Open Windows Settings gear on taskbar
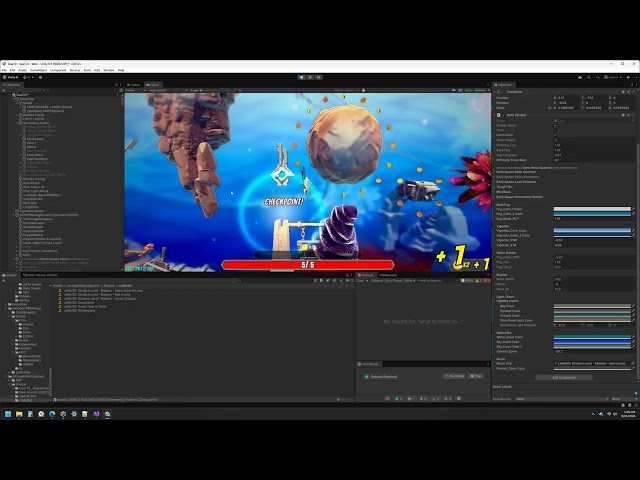This screenshot has width=640, height=480. (x=74, y=414)
